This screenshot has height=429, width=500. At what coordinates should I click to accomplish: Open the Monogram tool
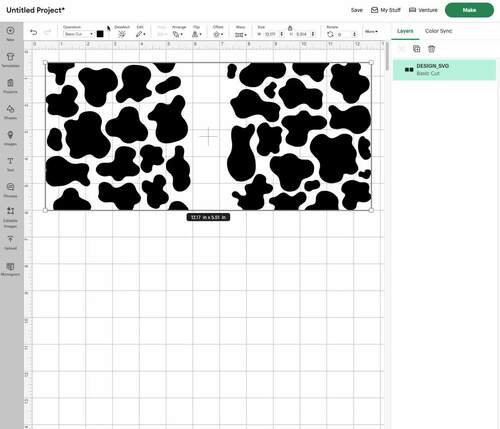[10, 269]
